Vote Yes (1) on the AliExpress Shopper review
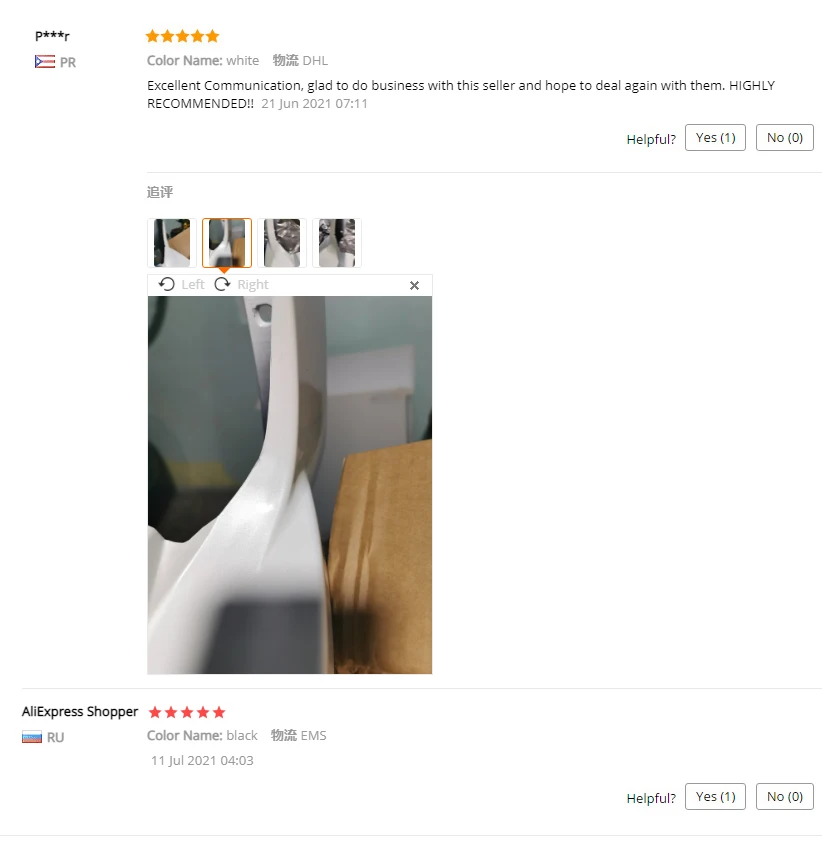822x857 pixels. click(x=715, y=797)
